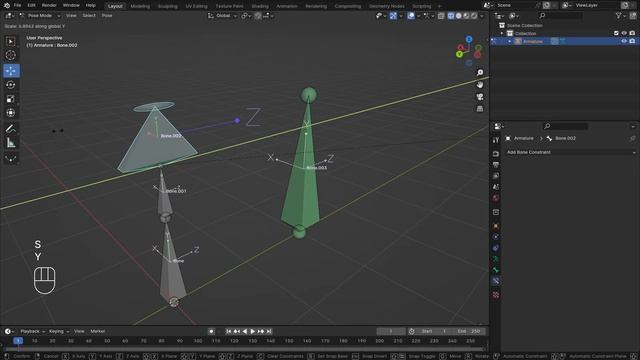
Task: Activate the Transform tool
Action: pos(11,113)
